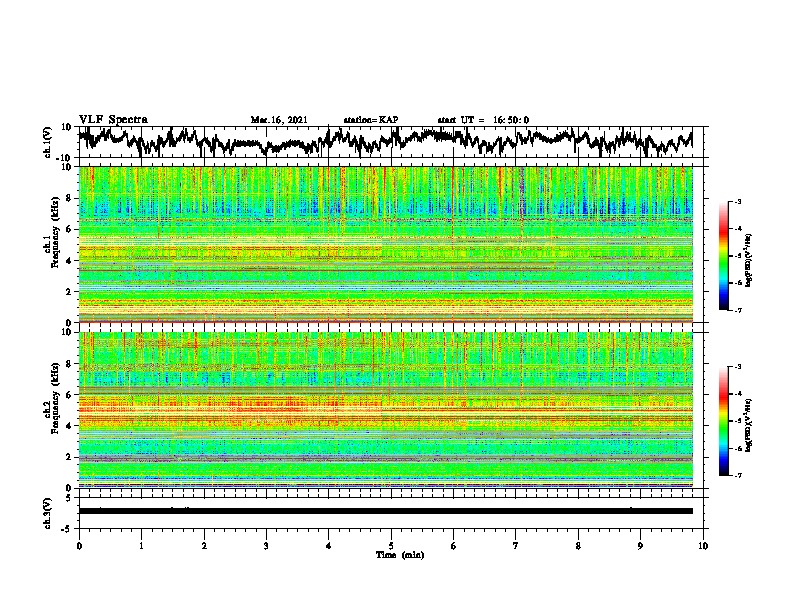Click the "-3" label on ch.1 color scale
Image resolution: width=792 pixels, height=612 pixels.
[738, 201]
